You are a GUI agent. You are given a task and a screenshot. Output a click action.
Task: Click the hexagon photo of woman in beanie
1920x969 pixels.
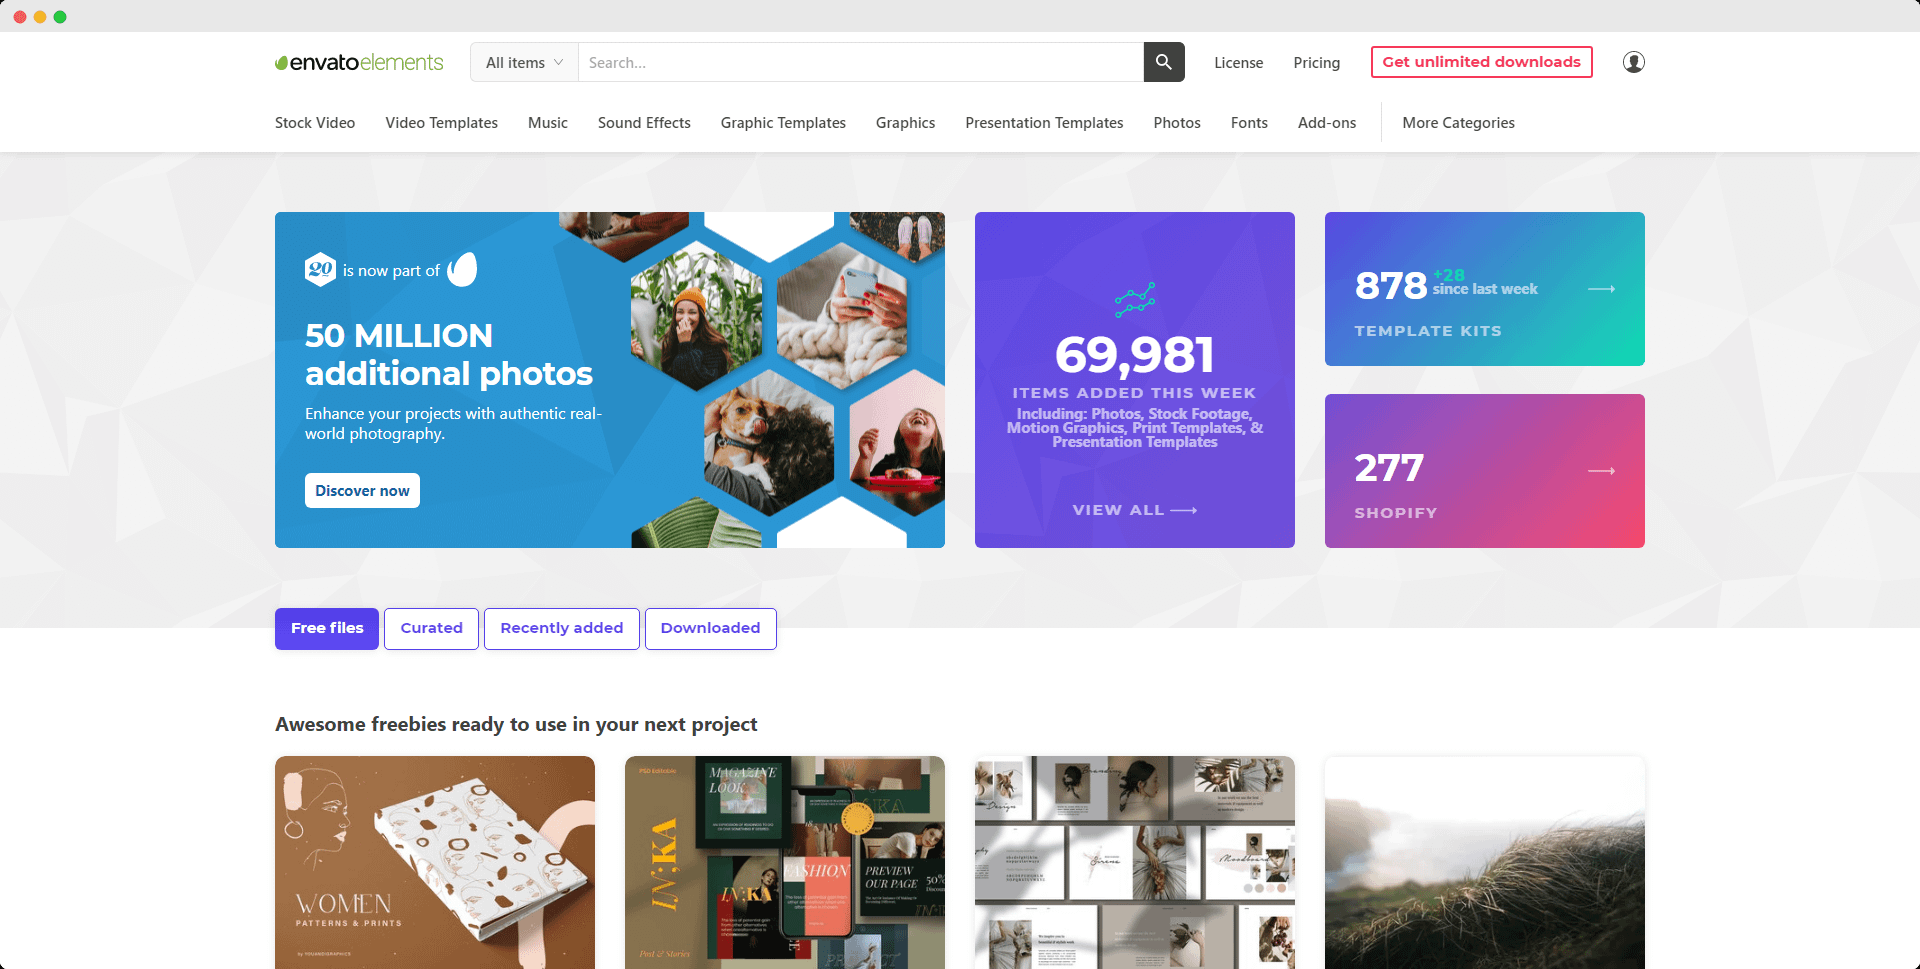click(696, 315)
